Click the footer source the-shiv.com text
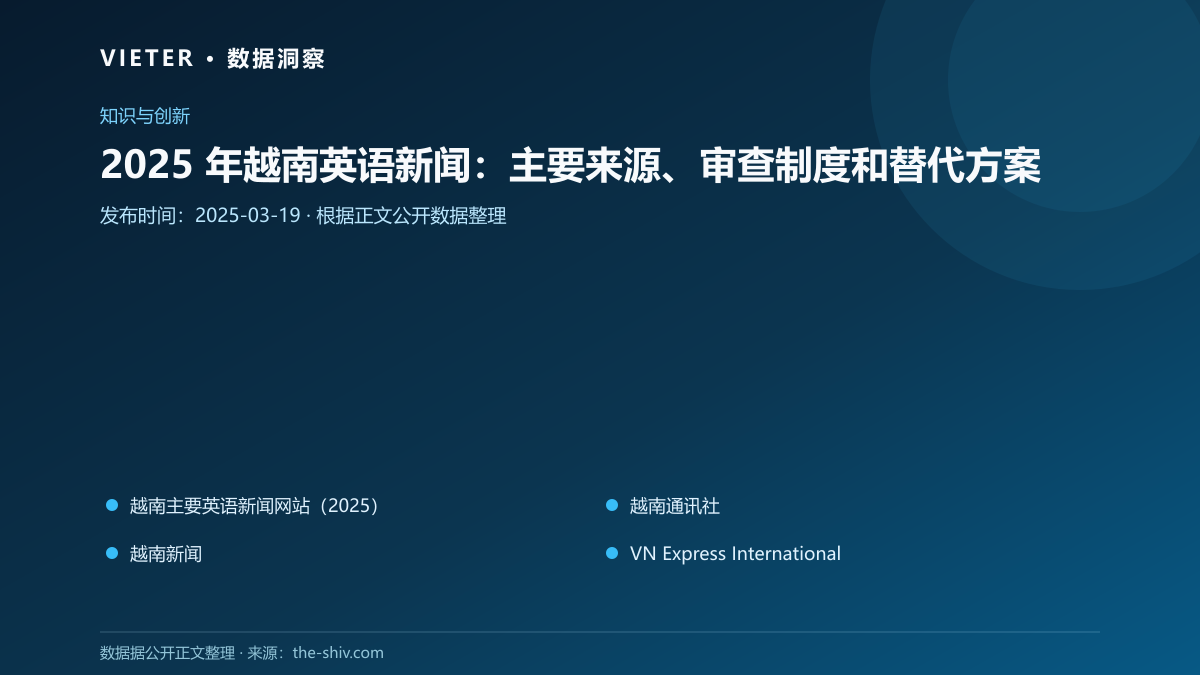Screen dimensions: 1200x675 tap(242, 653)
